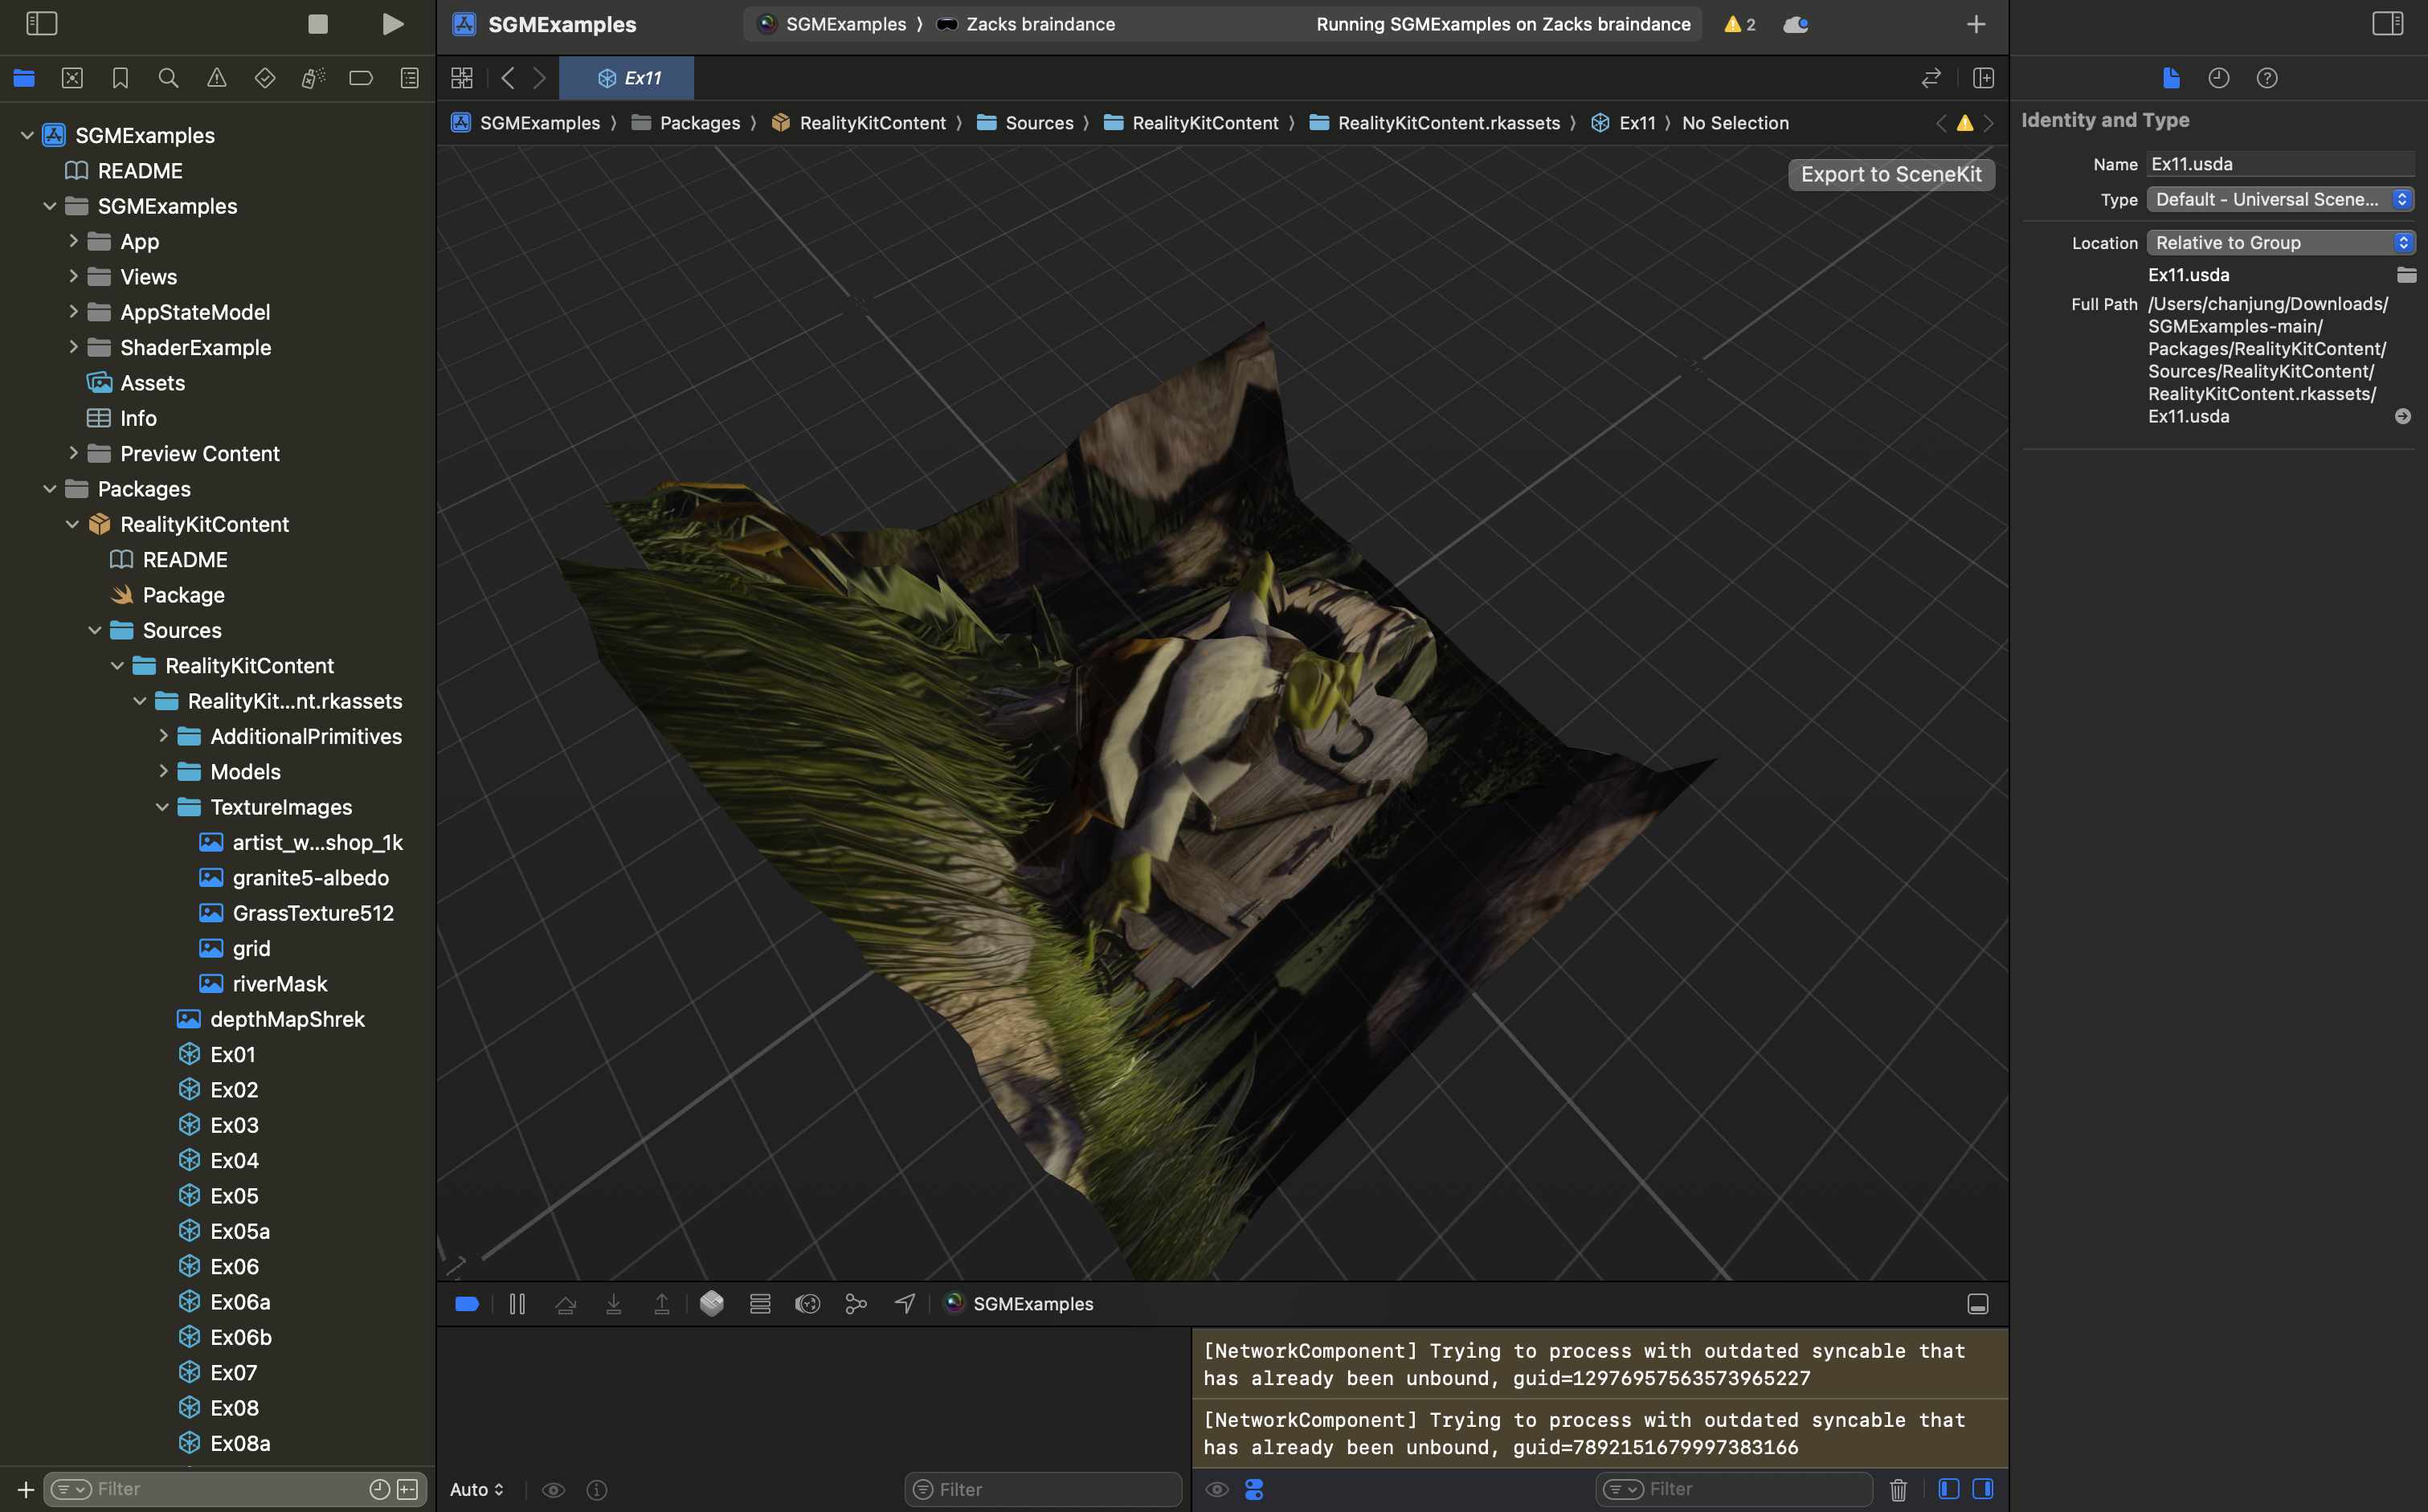Click the two warnings indicator in toolbar
The width and height of the screenshot is (2428, 1512).
1739,24
